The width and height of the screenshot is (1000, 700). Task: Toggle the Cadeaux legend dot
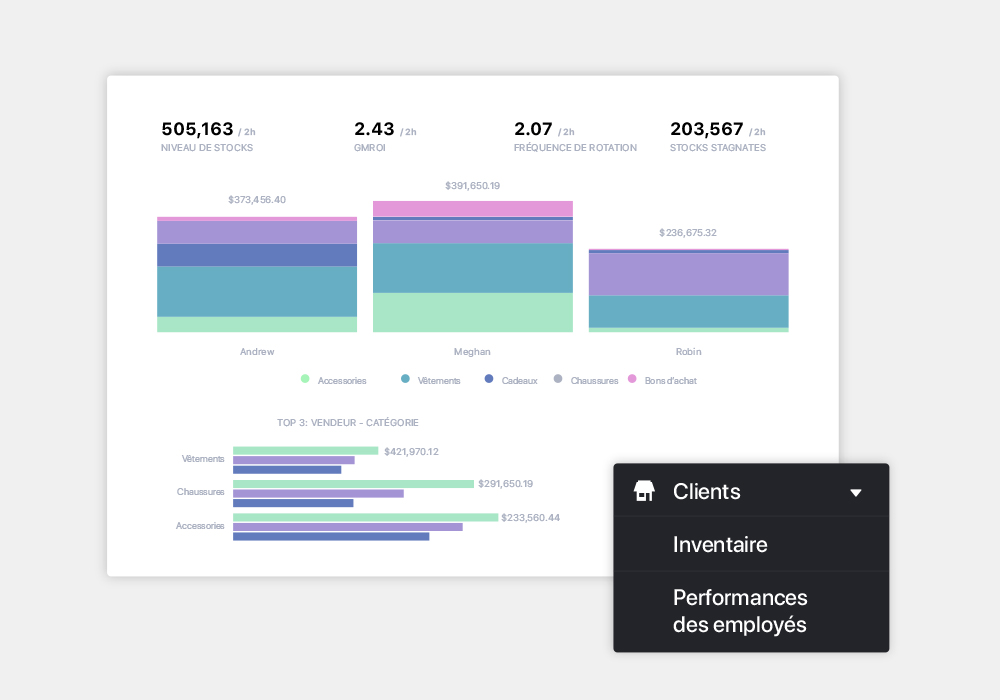488,379
